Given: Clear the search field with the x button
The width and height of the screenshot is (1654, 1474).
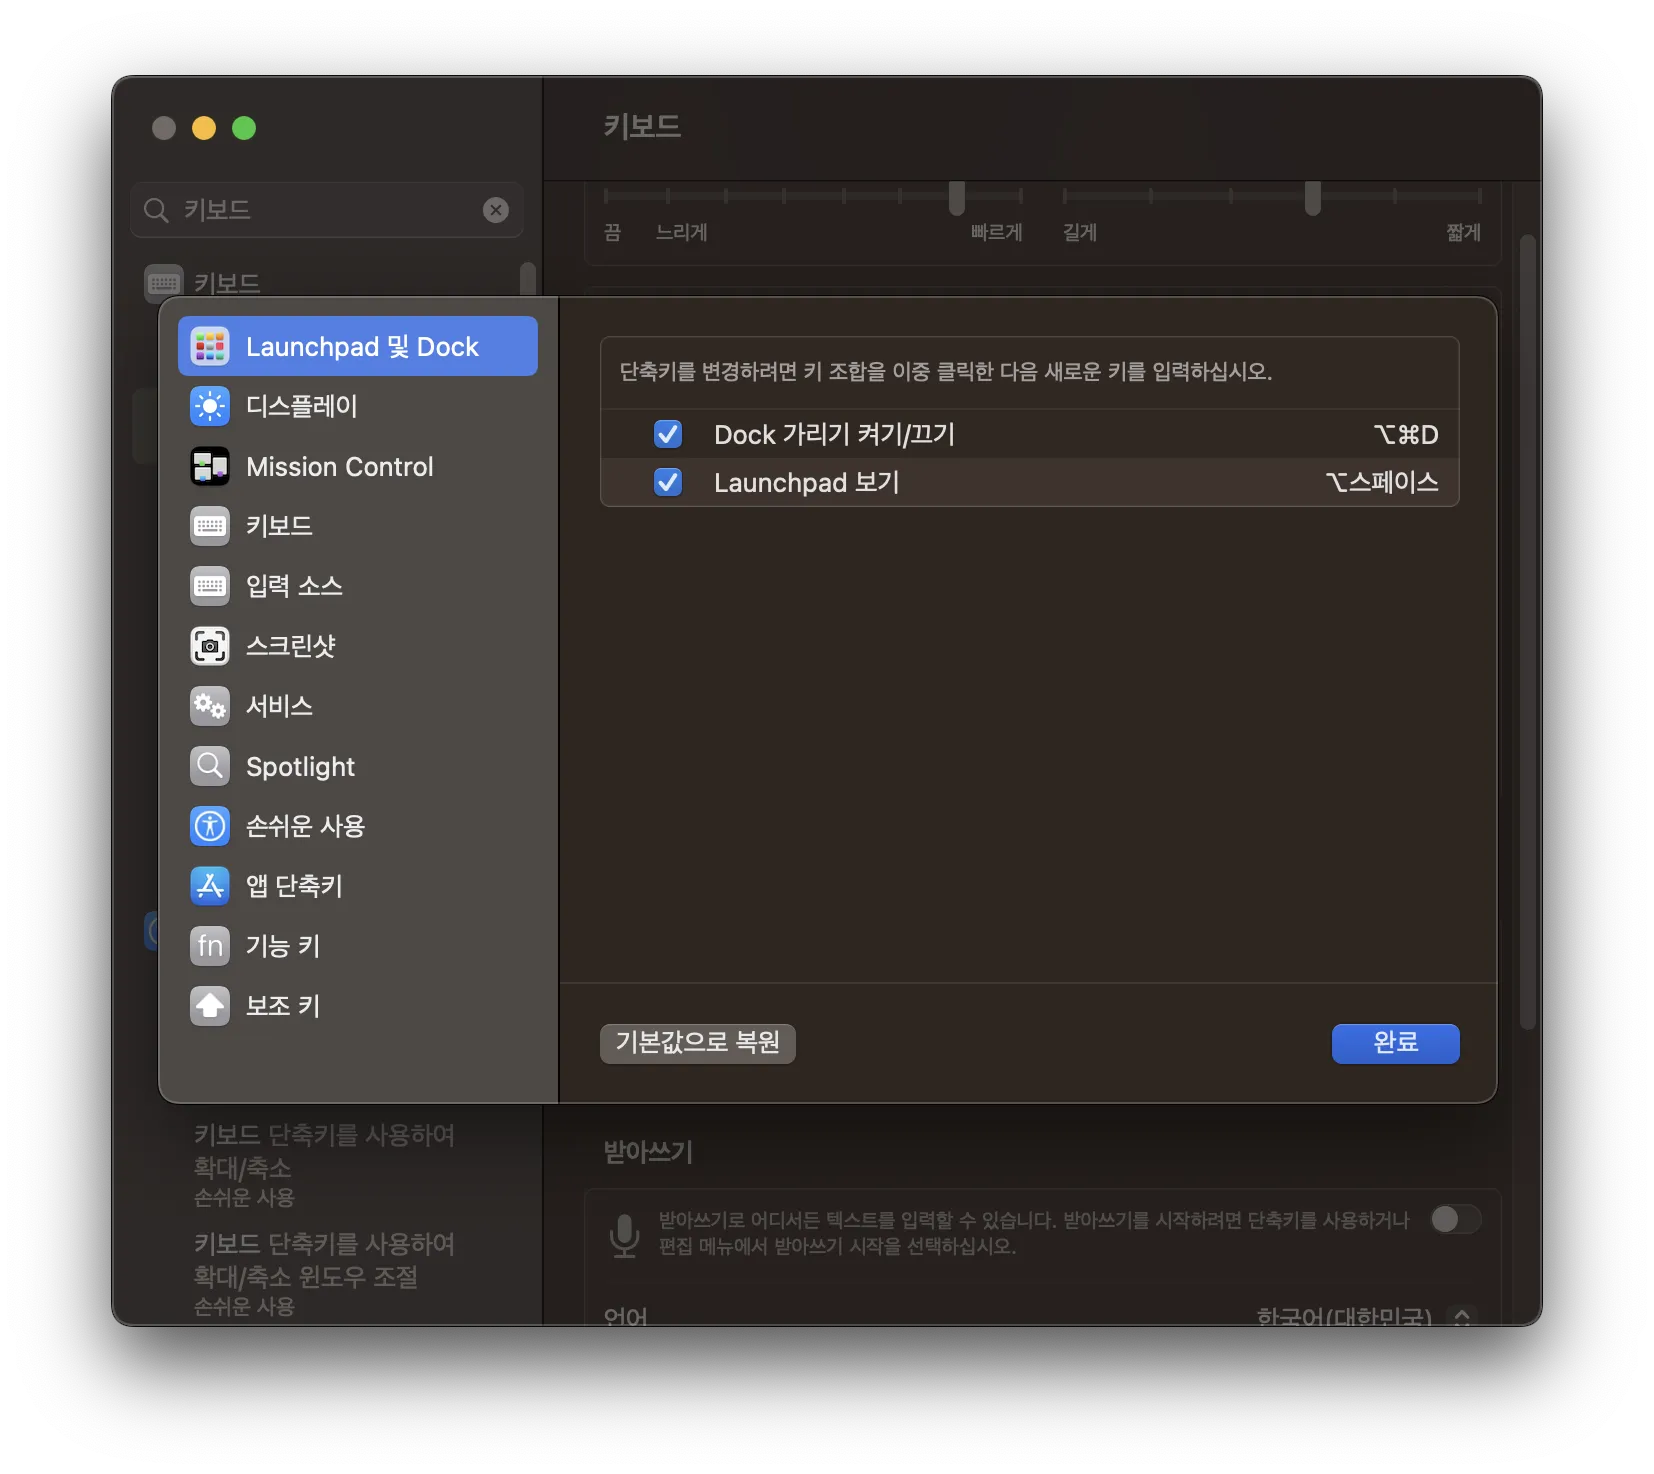Looking at the screenshot, I should (x=496, y=210).
